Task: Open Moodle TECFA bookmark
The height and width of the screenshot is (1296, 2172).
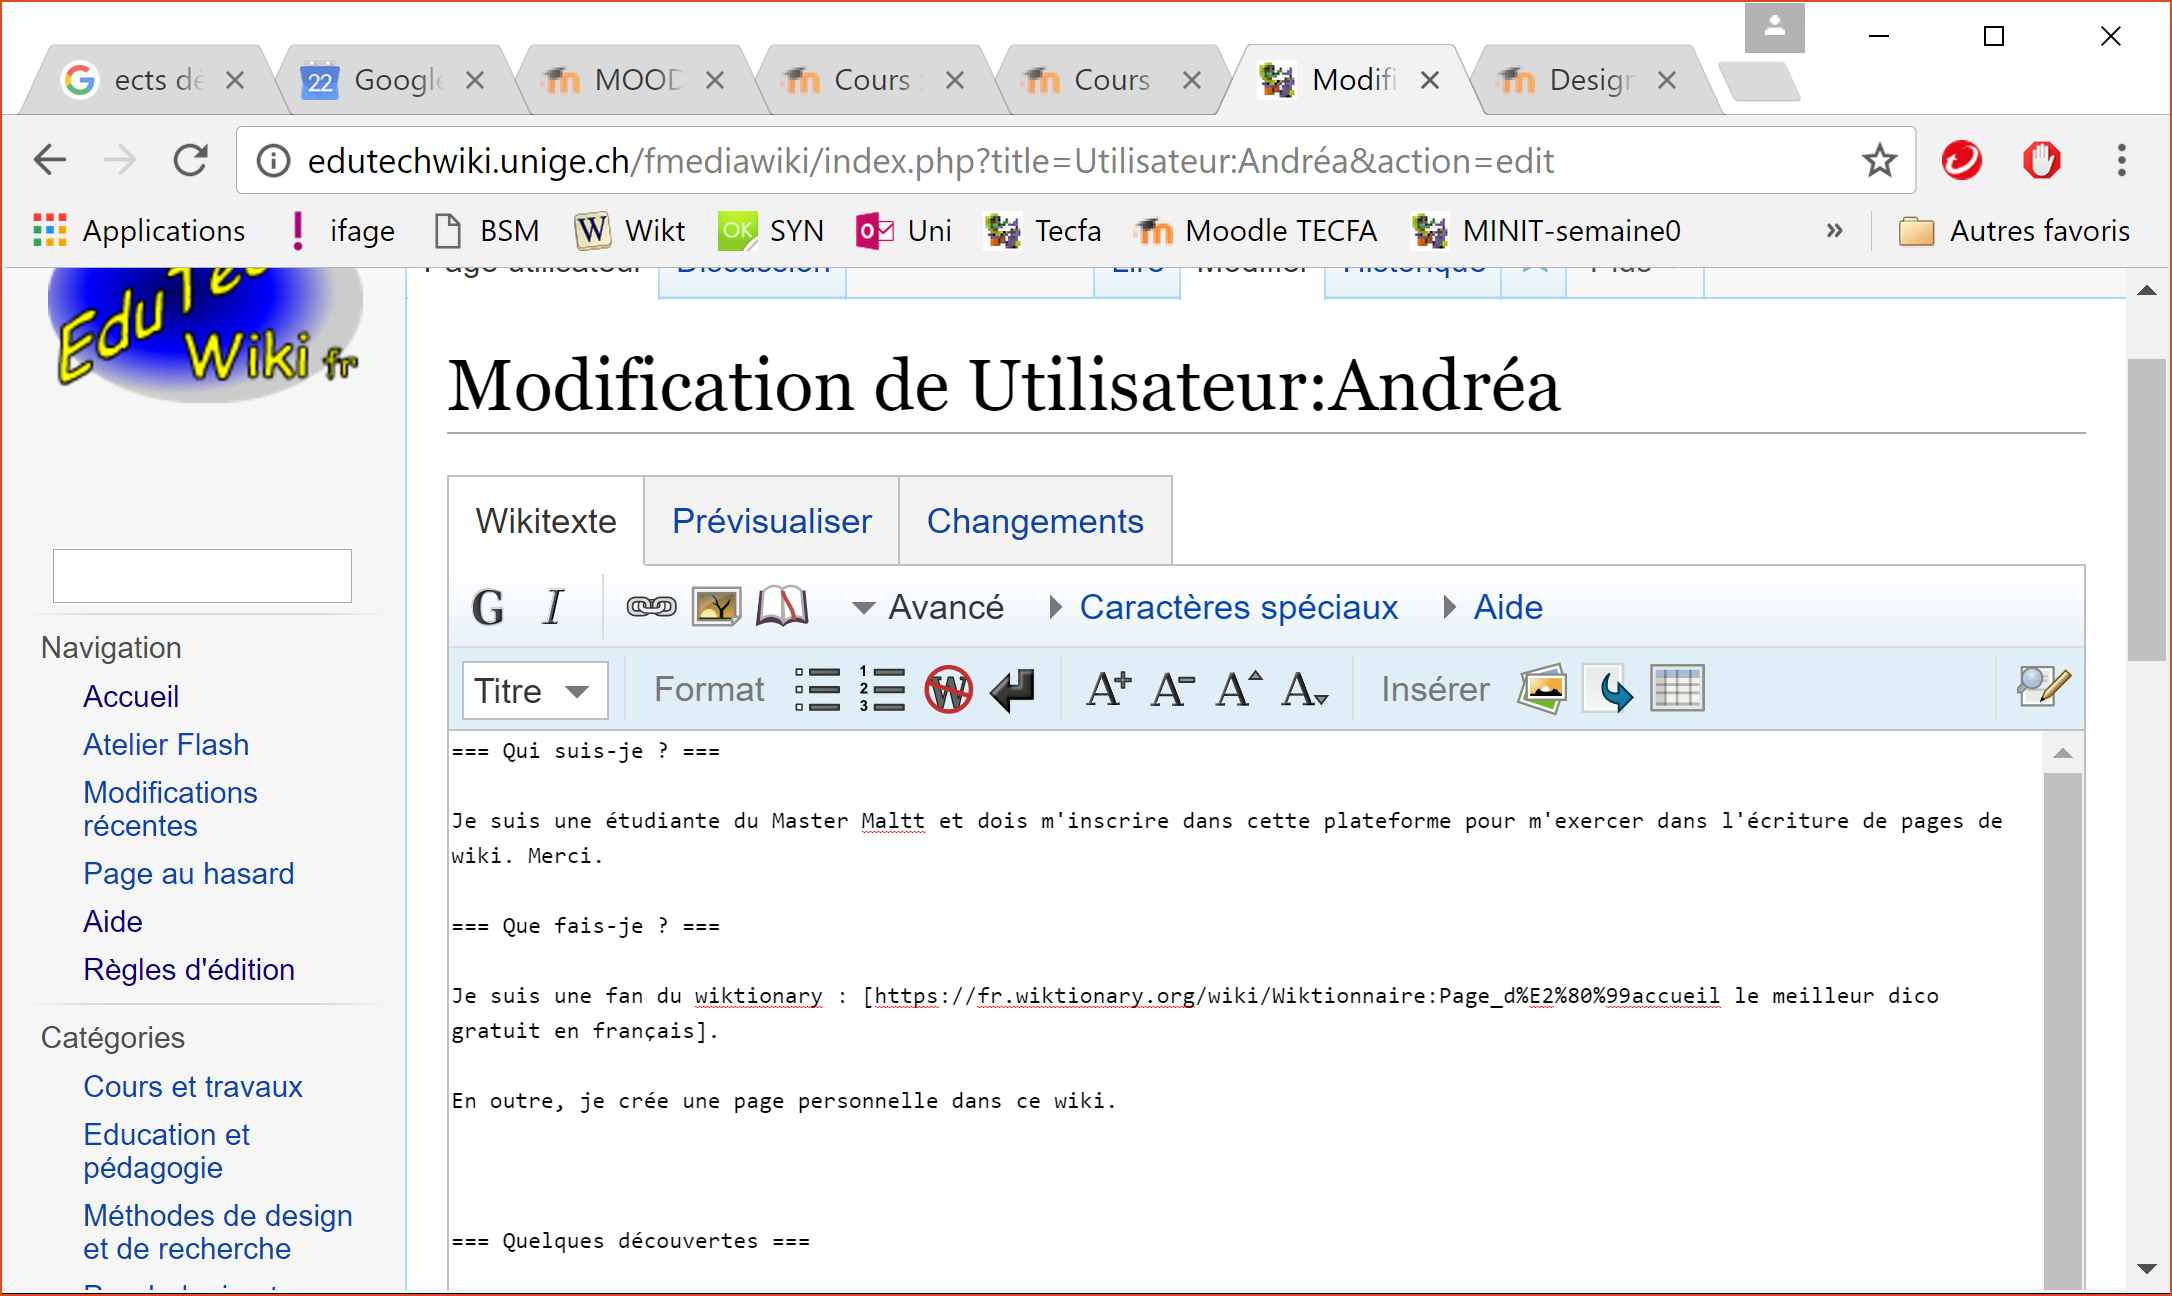Action: (1256, 231)
